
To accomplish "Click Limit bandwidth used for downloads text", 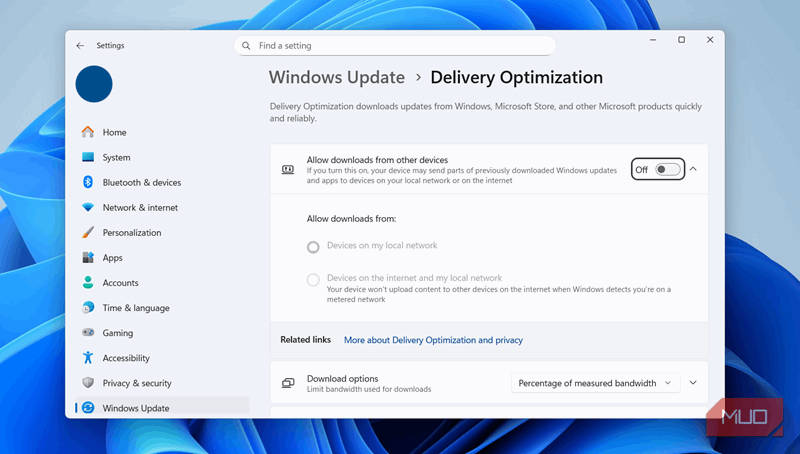I will click(369, 389).
